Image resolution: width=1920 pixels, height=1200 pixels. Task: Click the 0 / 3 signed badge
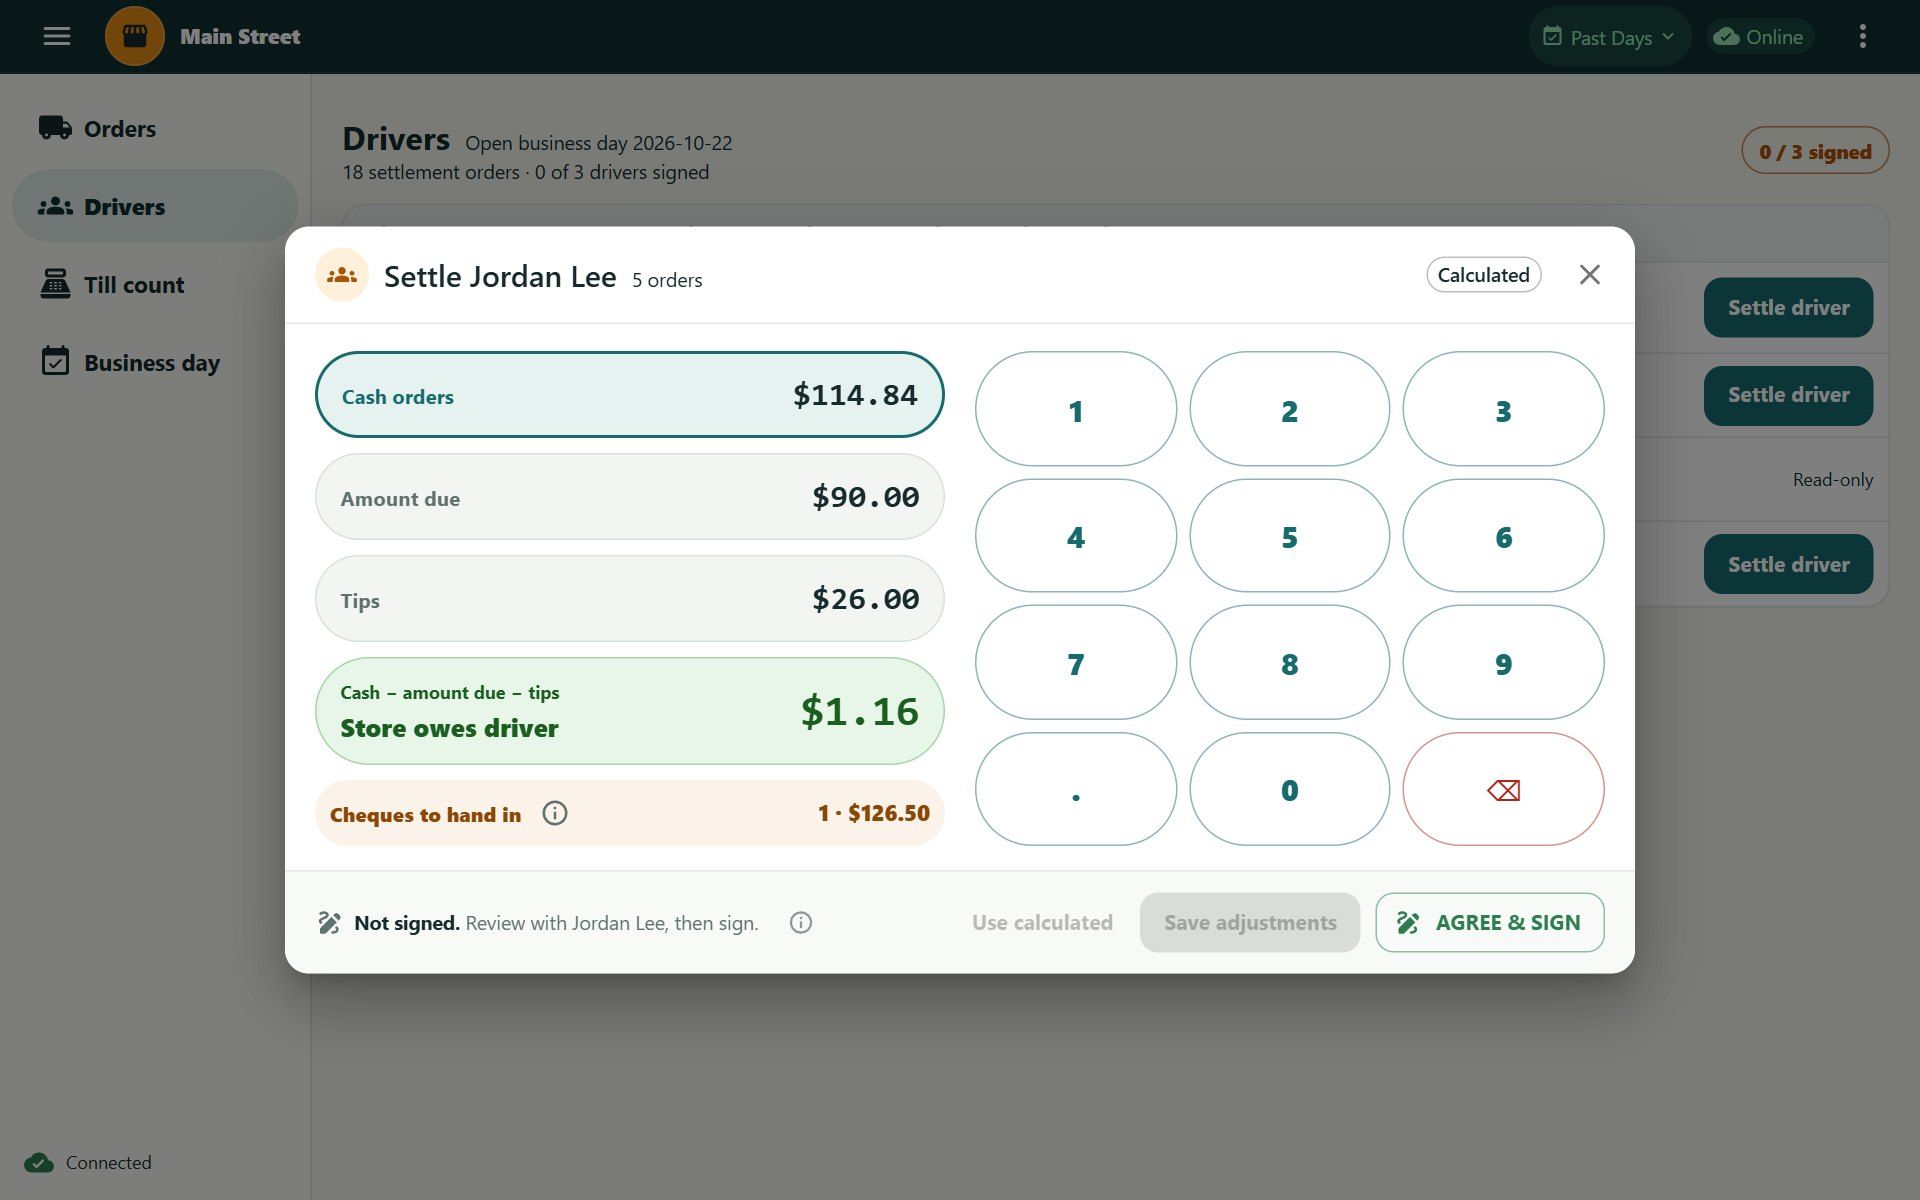pyautogui.click(x=1815, y=151)
